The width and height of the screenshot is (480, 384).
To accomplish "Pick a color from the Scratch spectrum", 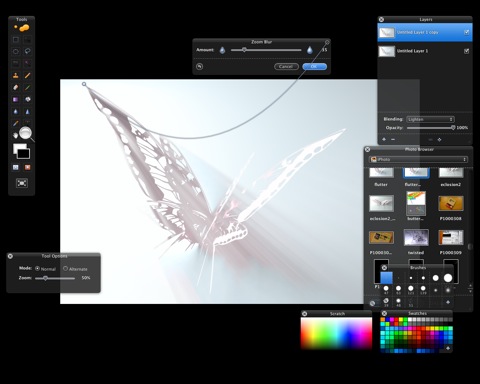I will click(x=336, y=333).
